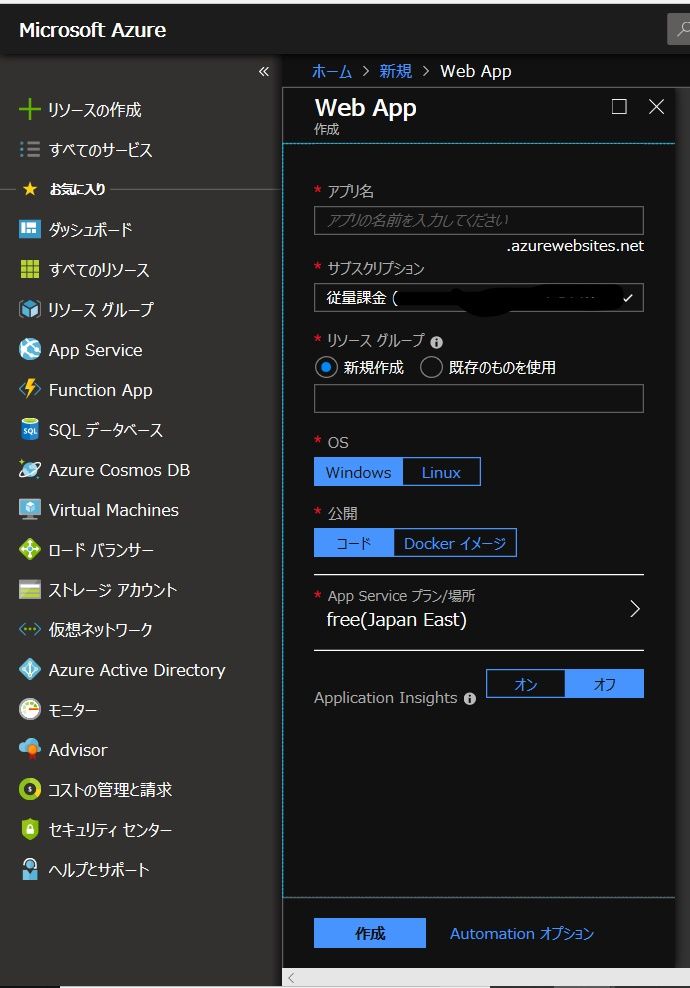The height and width of the screenshot is (988, 690).
Task: Click the green plus Create resource icon
Action: (30, 110)
